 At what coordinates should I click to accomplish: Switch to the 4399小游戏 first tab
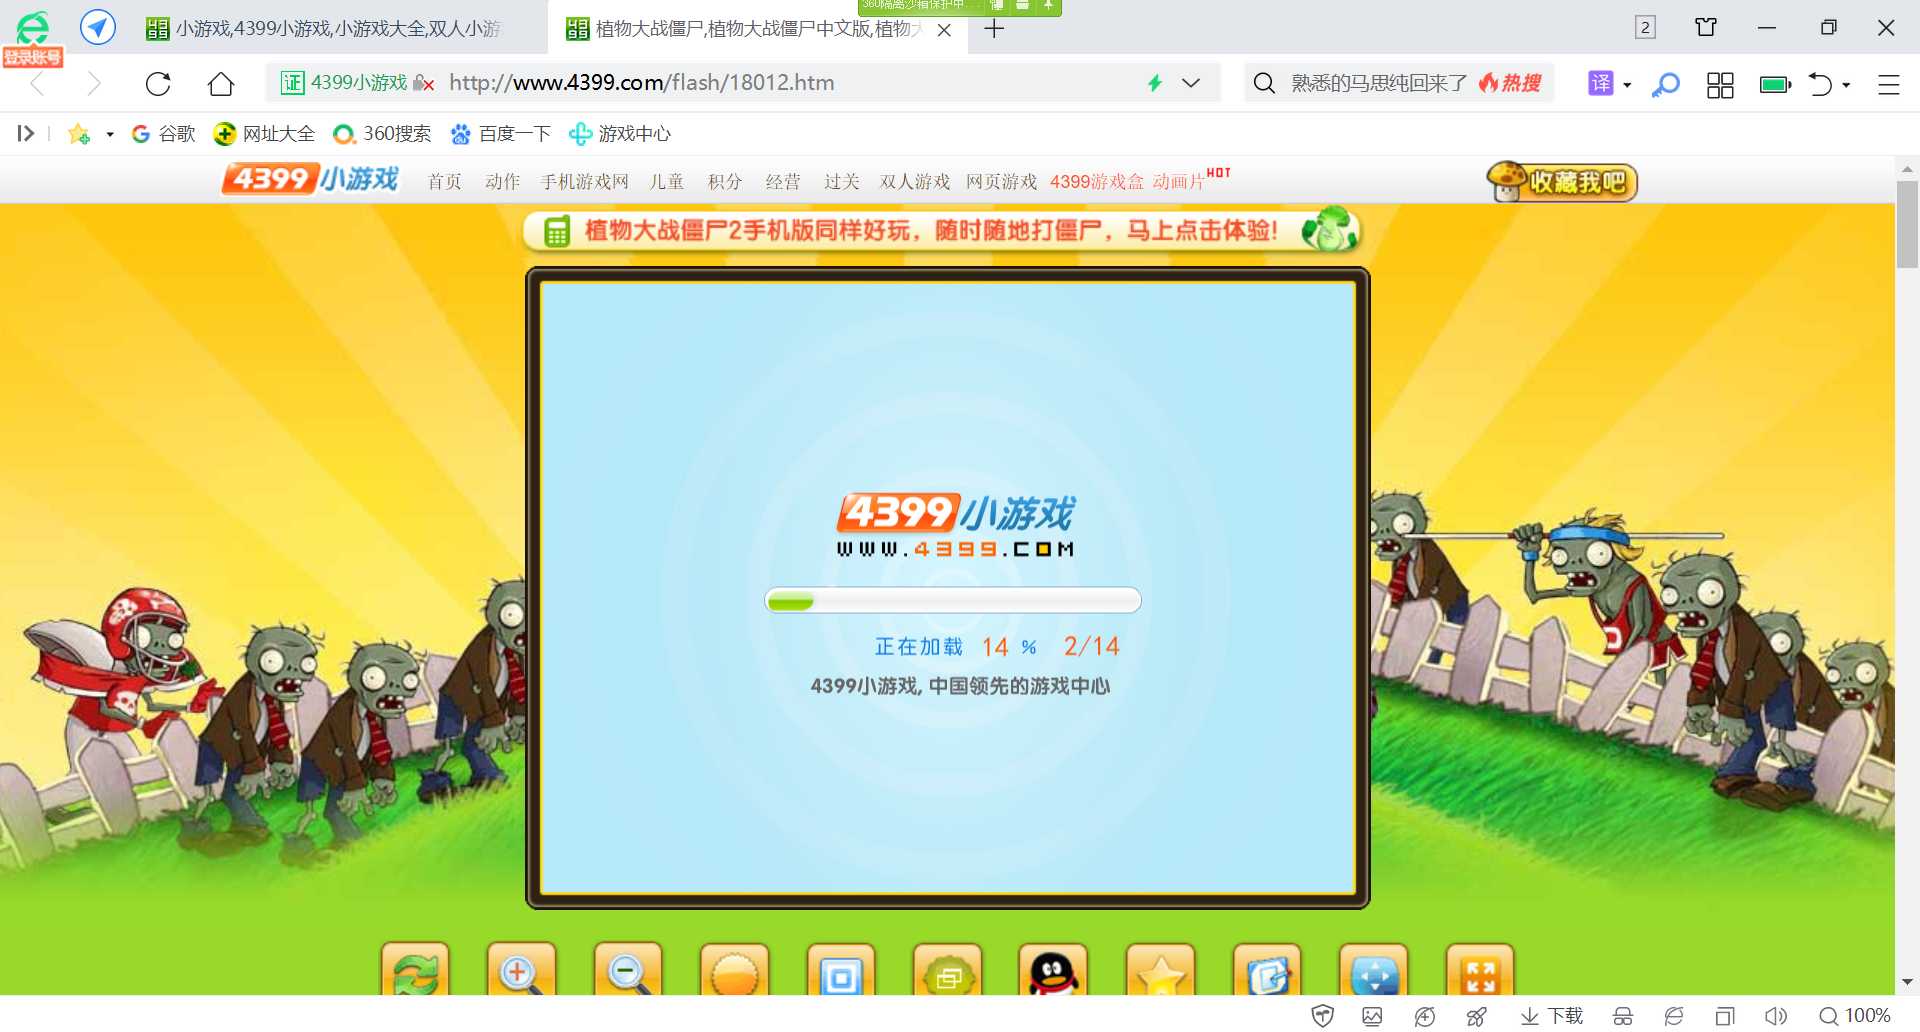[337, 28]
